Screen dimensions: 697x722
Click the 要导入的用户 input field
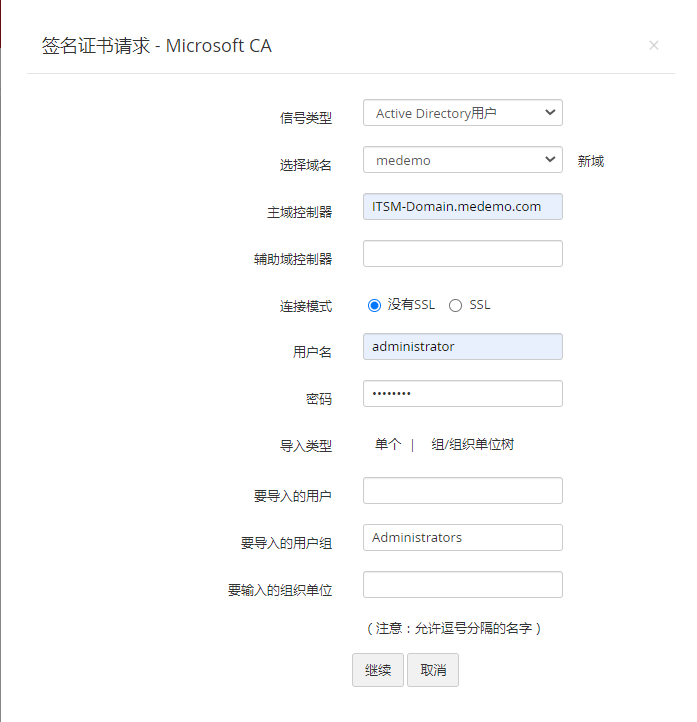[x=463, y=490]
